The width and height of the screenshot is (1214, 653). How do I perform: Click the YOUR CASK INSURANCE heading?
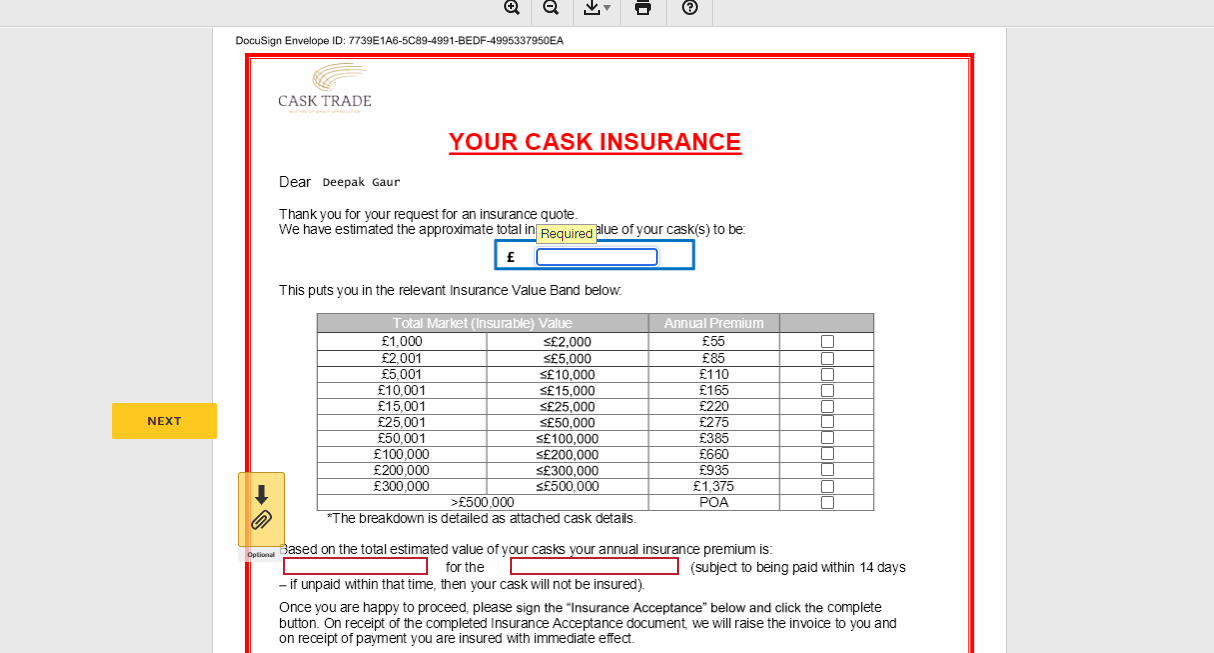595,142
